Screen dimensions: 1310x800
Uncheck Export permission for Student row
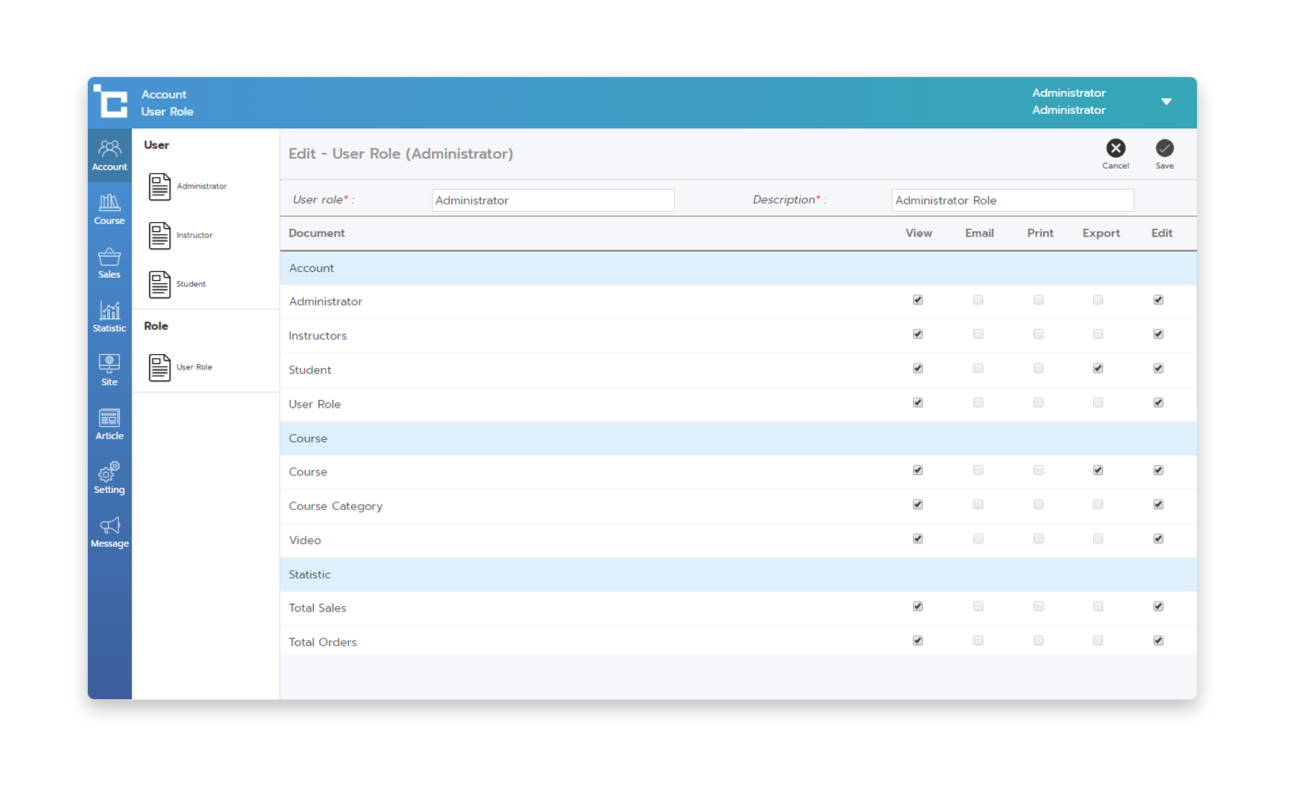point(1098,368)
